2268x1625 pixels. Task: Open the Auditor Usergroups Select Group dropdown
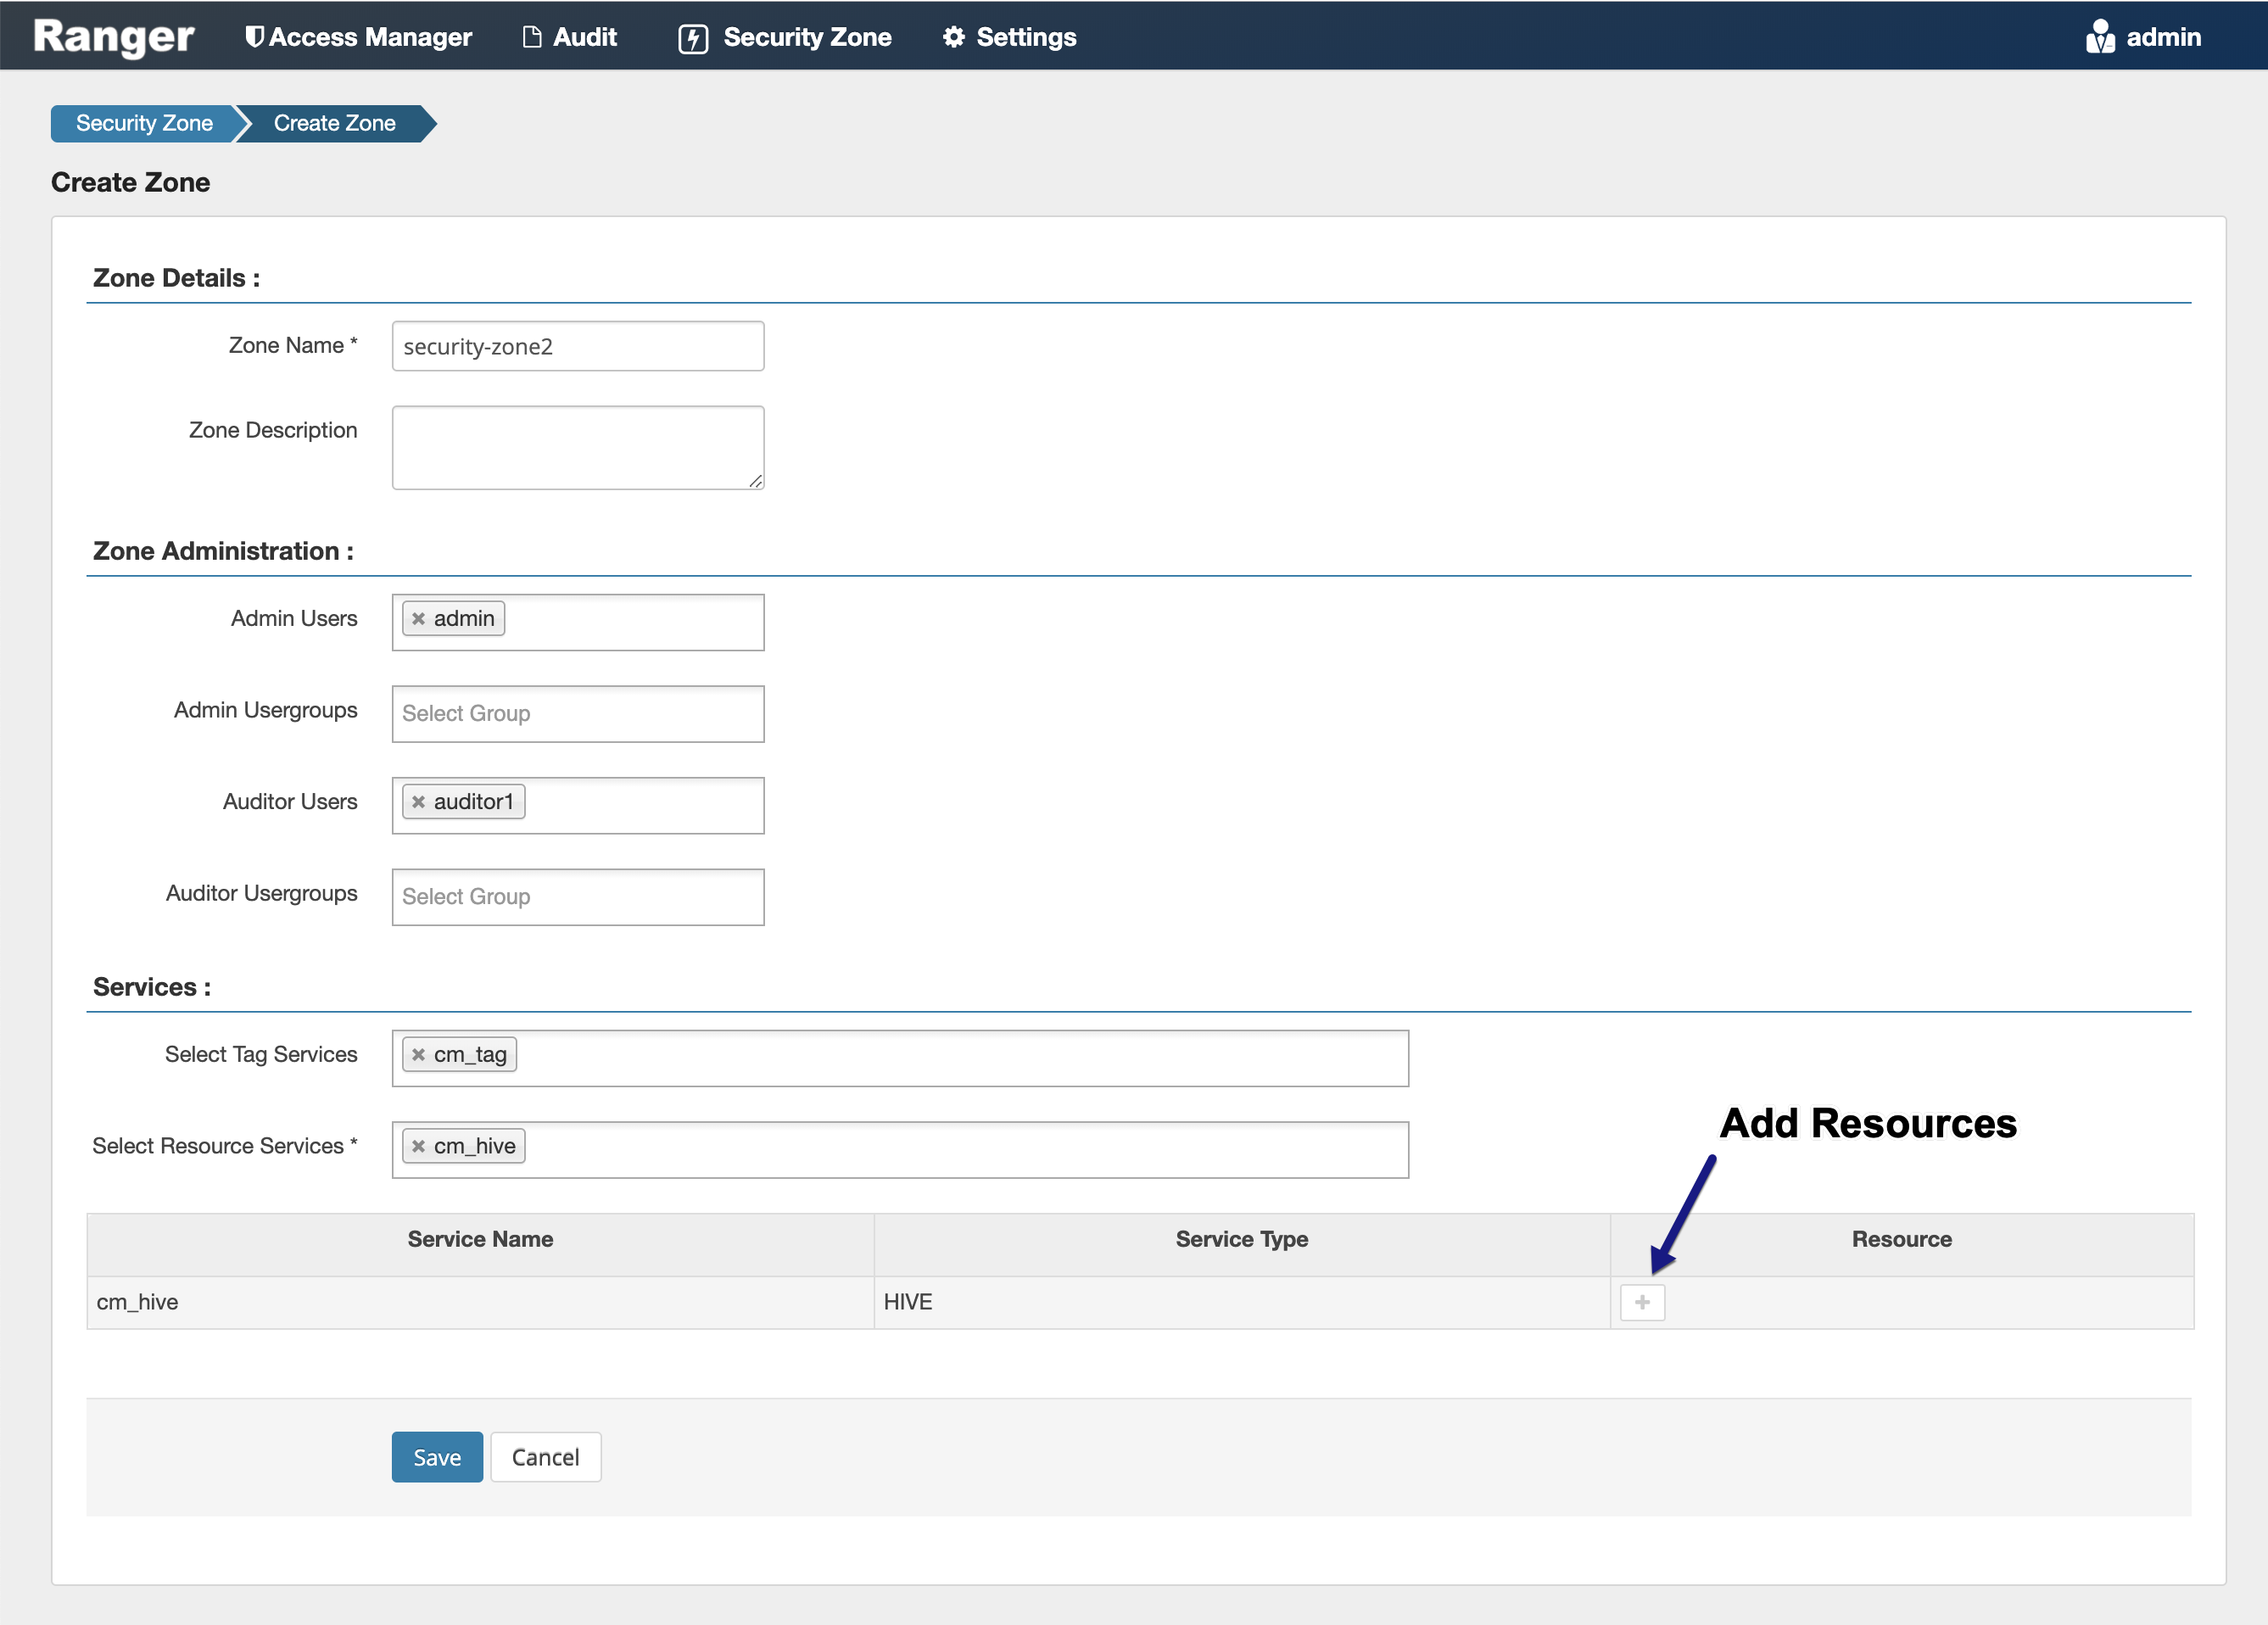coord(577,897)
